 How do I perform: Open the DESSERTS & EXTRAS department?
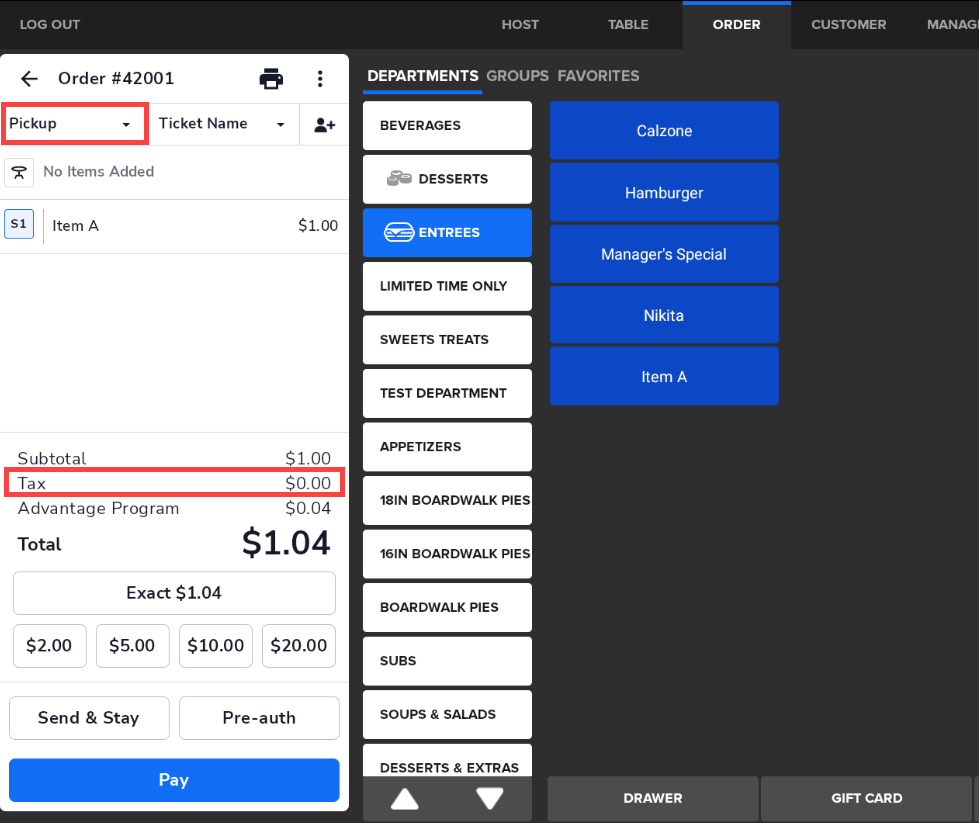[x=447, y=761]
